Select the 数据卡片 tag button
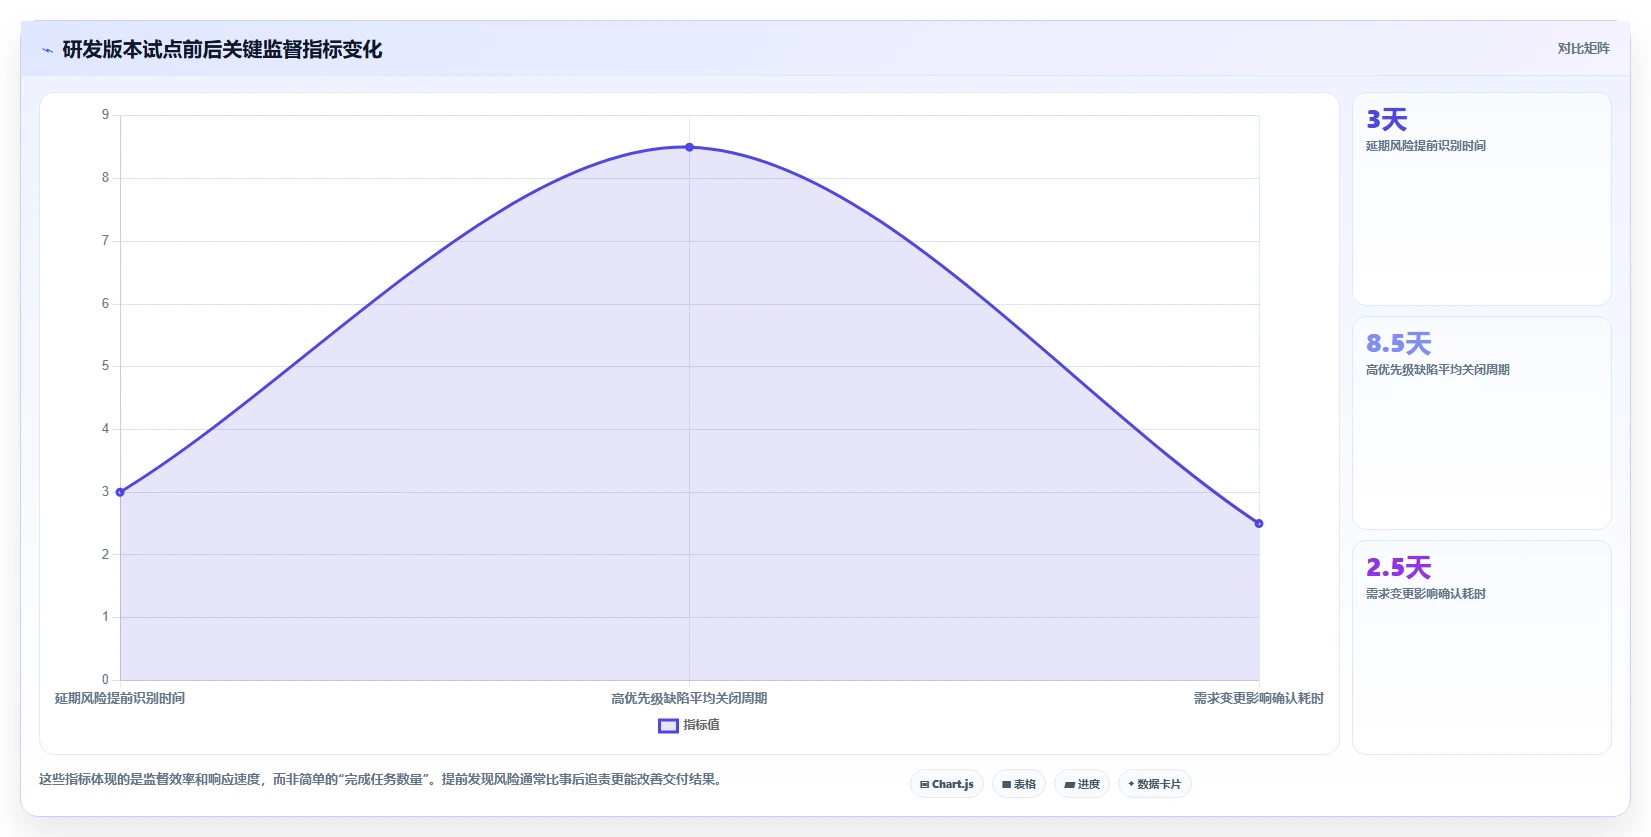The width and height of the screenshot is (1651, 837). (x=1155, y=784)
